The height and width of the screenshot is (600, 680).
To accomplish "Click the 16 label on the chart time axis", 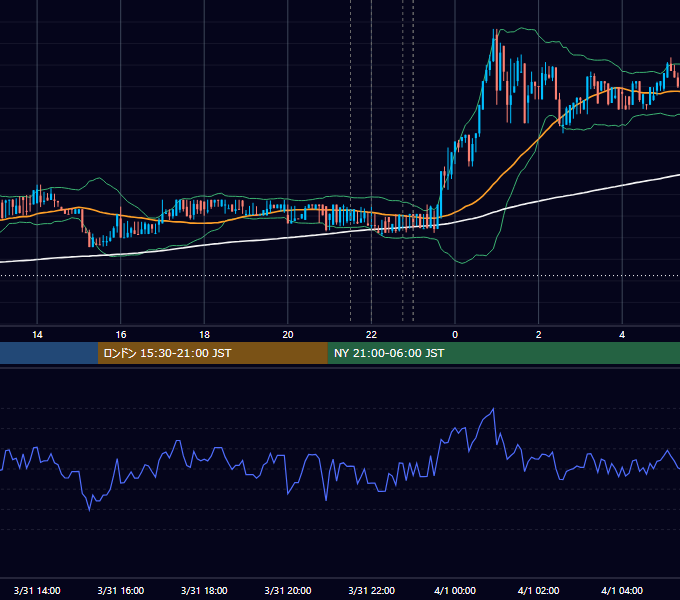I will click(121, 335).
